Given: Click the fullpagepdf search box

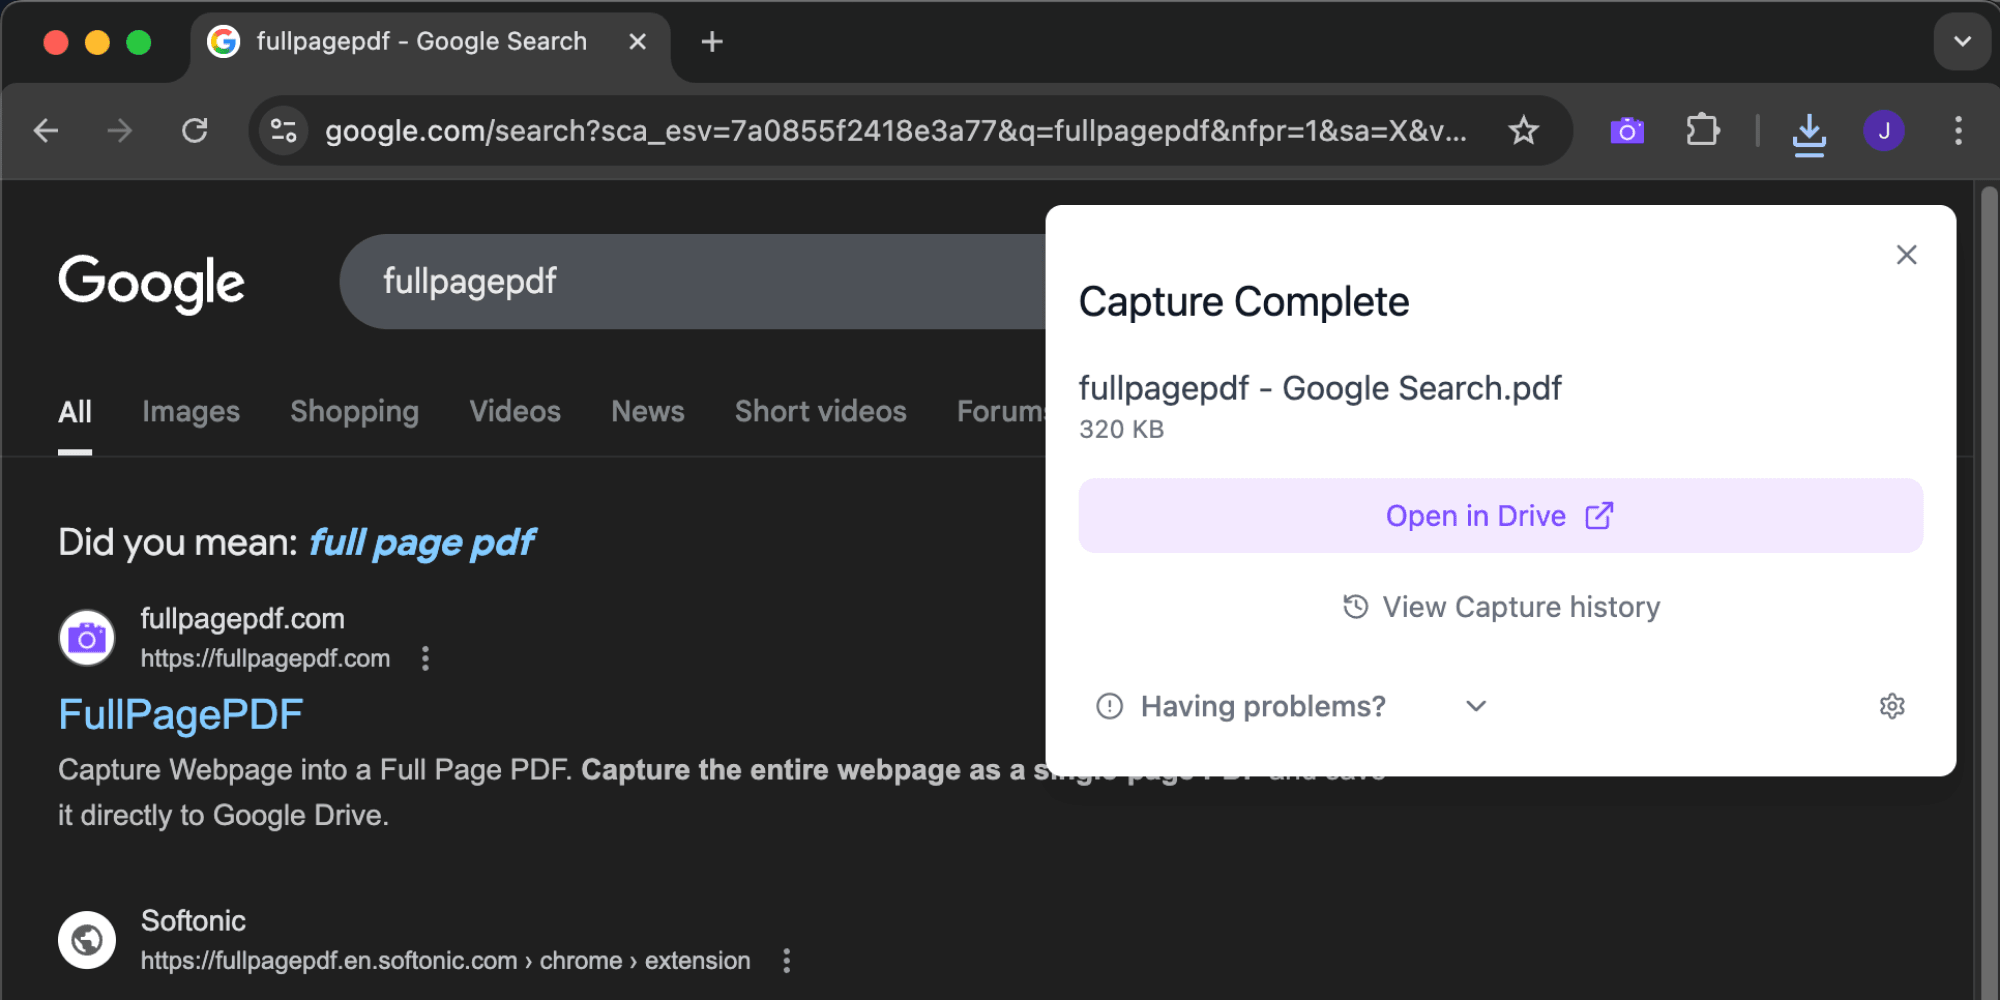Looking at the screenshot, I should click(690, 281).
